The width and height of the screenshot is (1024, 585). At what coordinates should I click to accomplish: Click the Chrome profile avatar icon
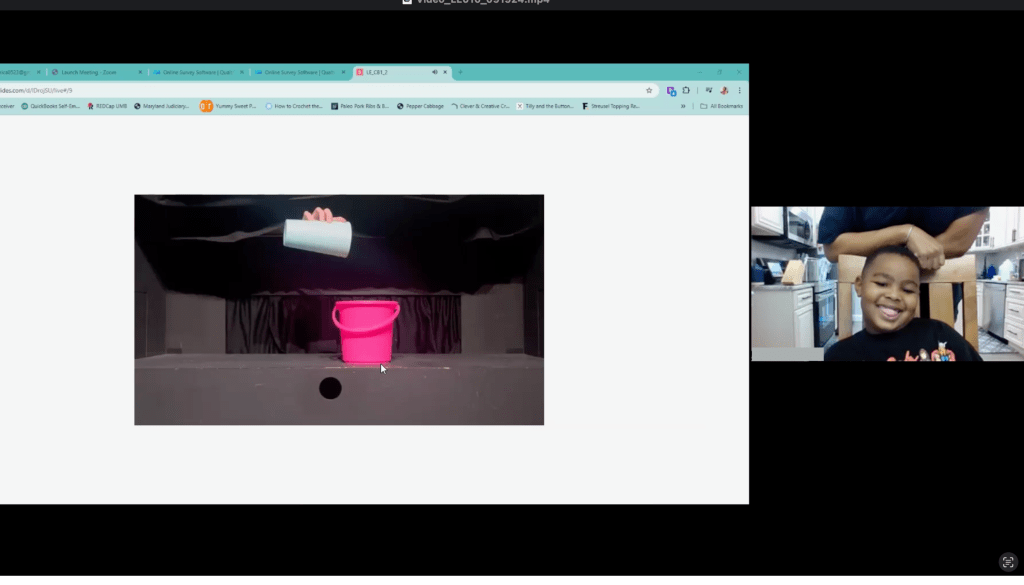[724, 90]
